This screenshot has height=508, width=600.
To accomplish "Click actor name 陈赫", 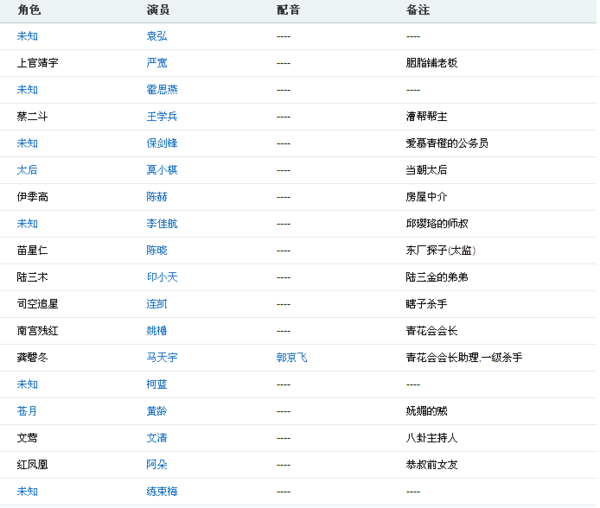I will click(x=157, y=197).
